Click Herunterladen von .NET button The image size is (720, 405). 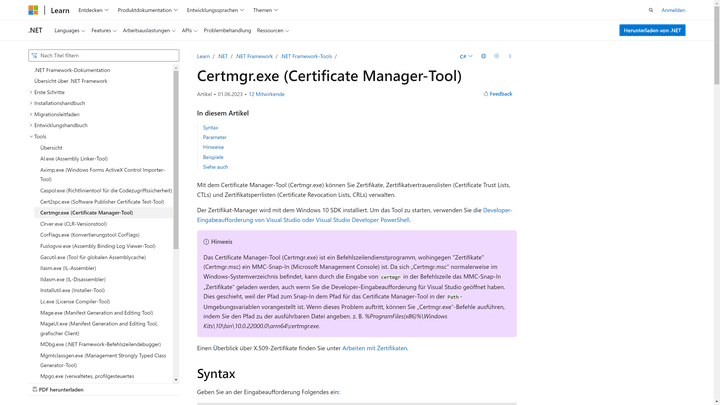tap(652, 30)
